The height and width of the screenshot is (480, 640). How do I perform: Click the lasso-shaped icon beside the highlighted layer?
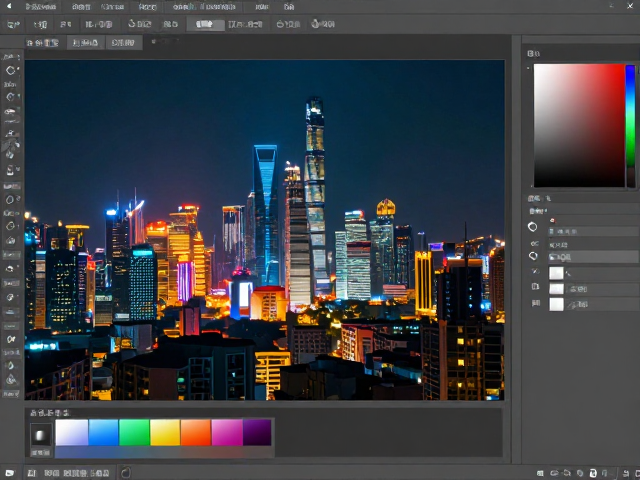coord(533,256)
